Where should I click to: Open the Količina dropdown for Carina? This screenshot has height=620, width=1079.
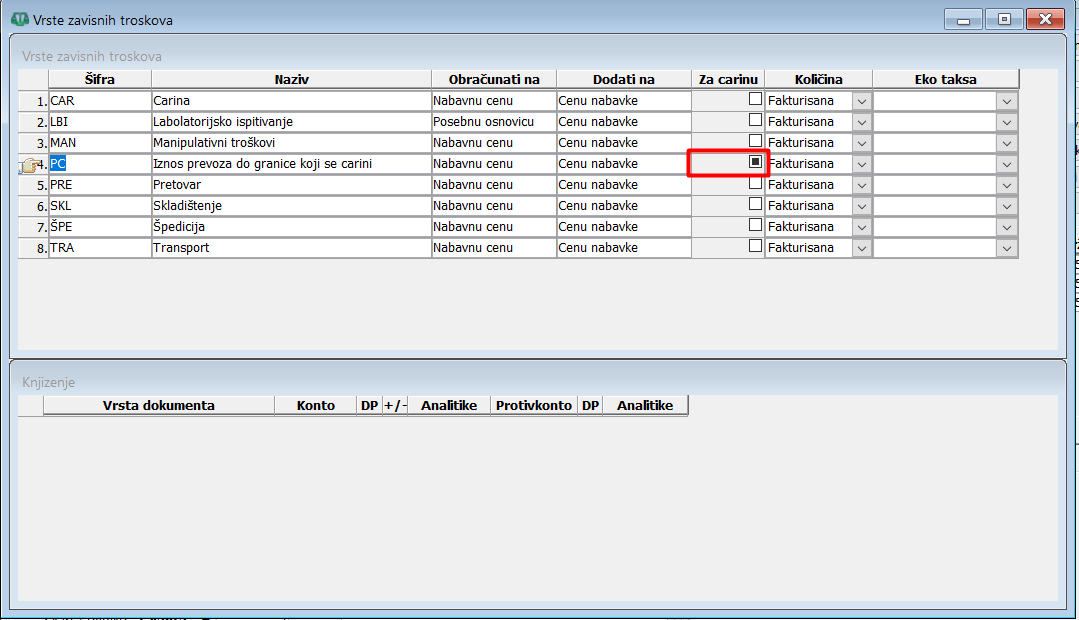[x=862, y=101]
